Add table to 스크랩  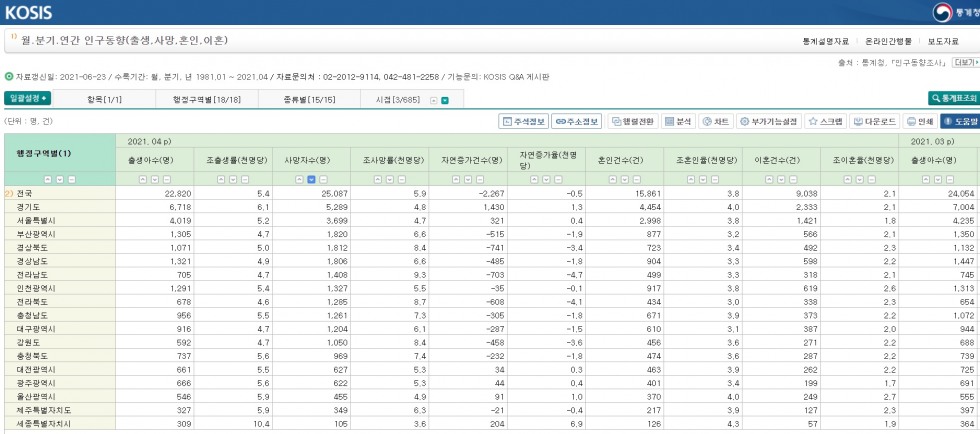pyautogui.click(x=826, y=121)
